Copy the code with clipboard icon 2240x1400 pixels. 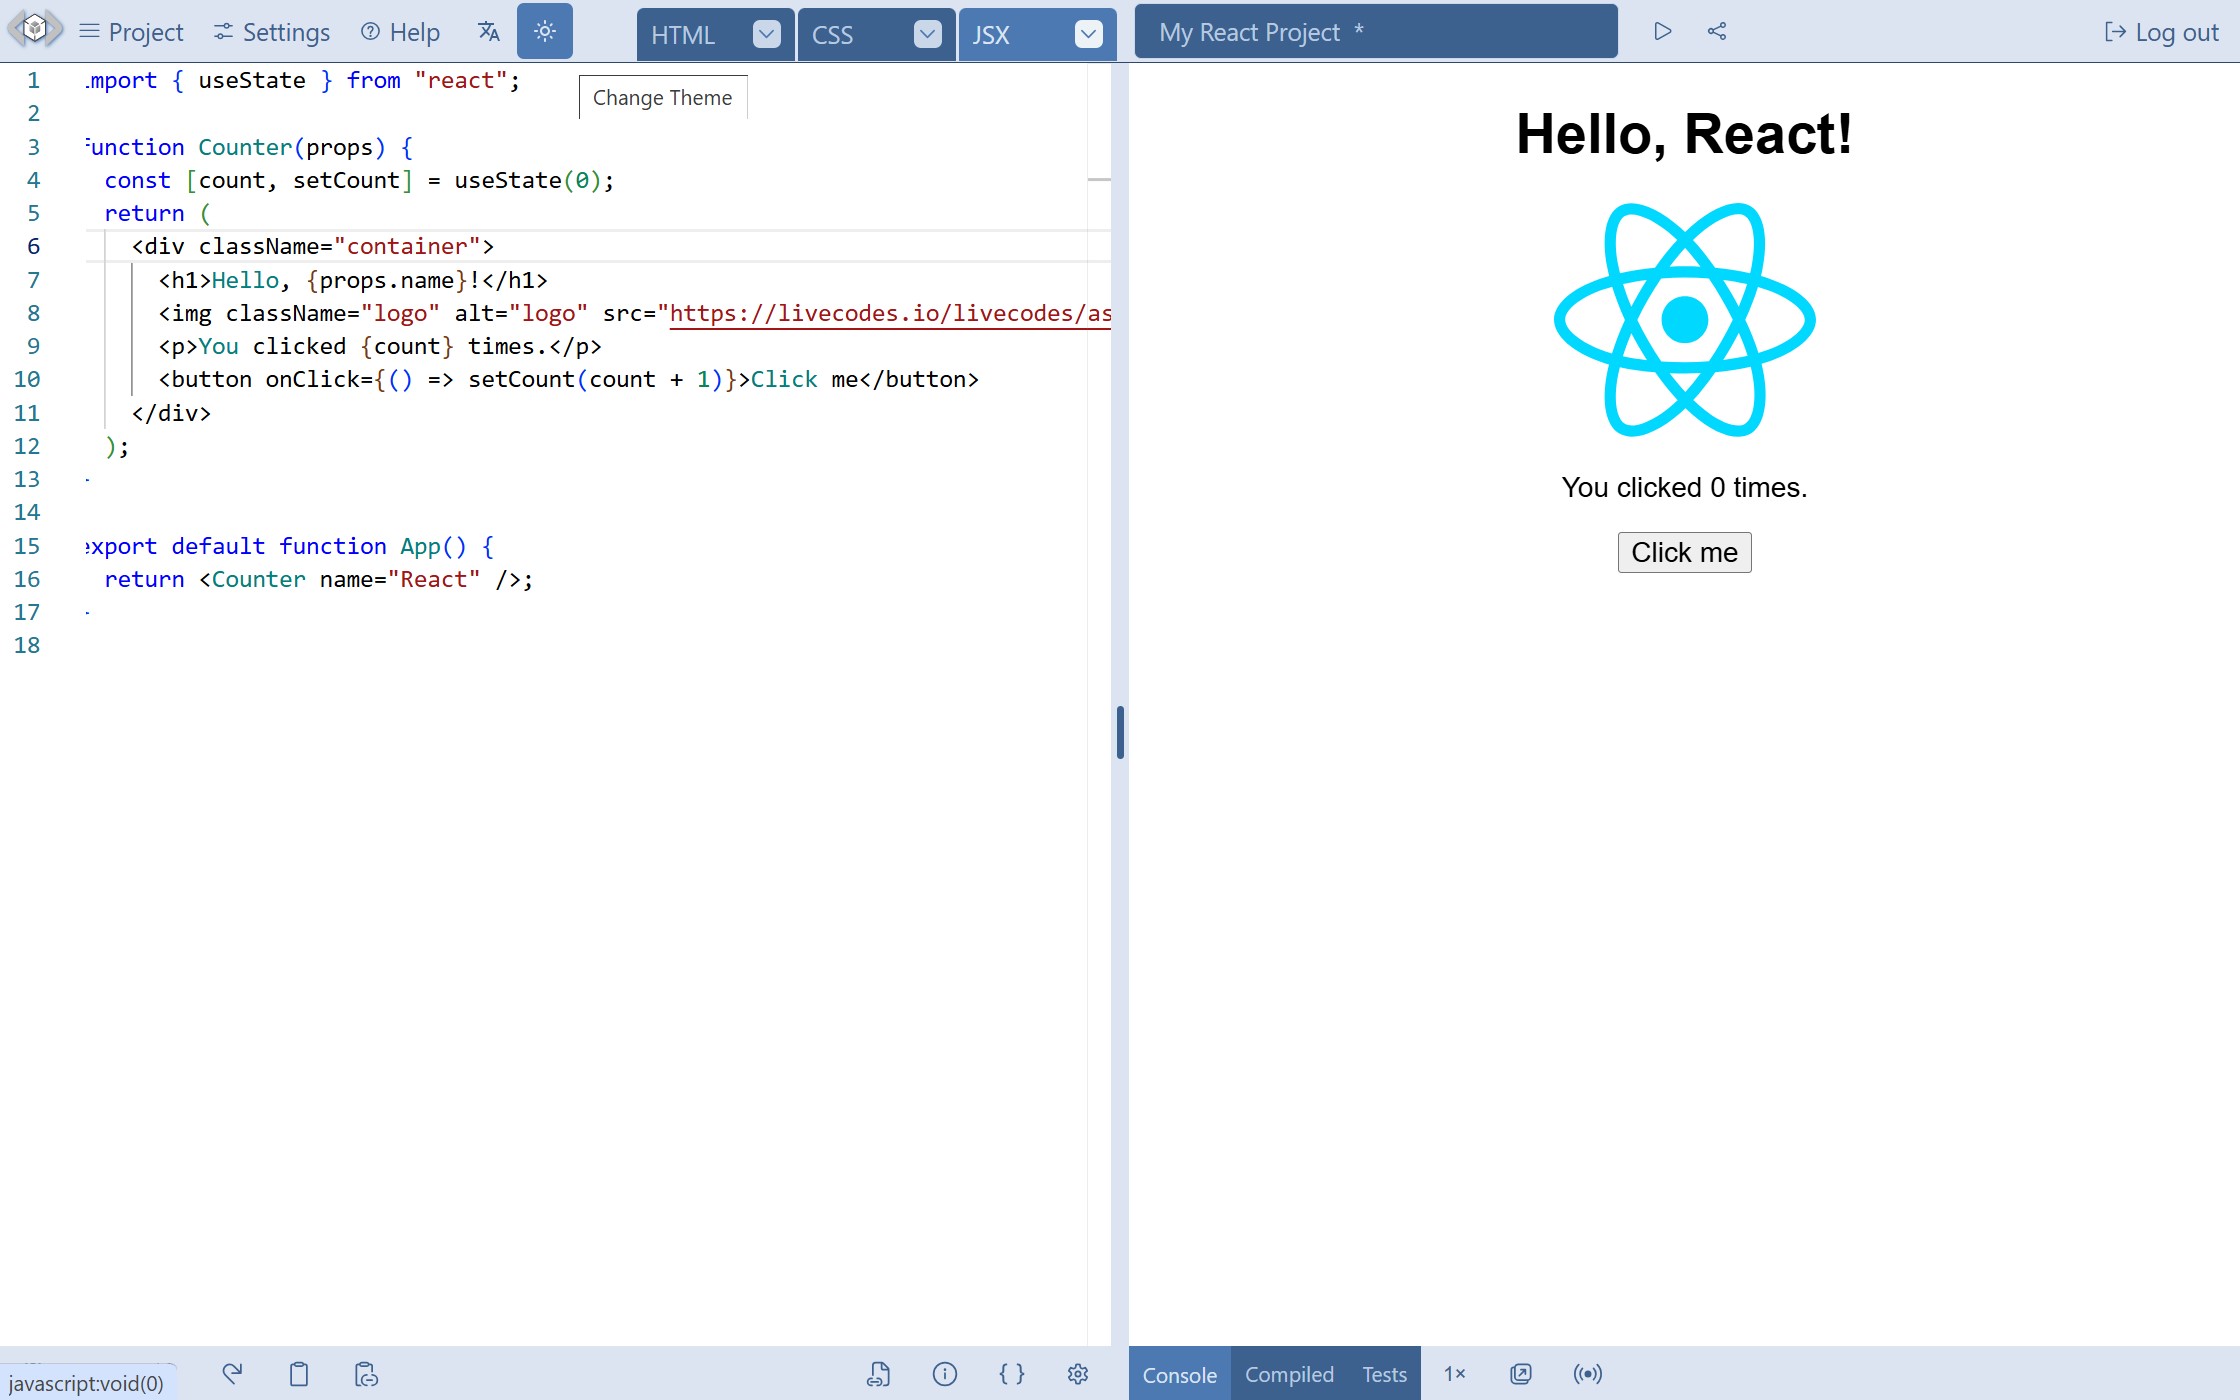click(298, 1373)
